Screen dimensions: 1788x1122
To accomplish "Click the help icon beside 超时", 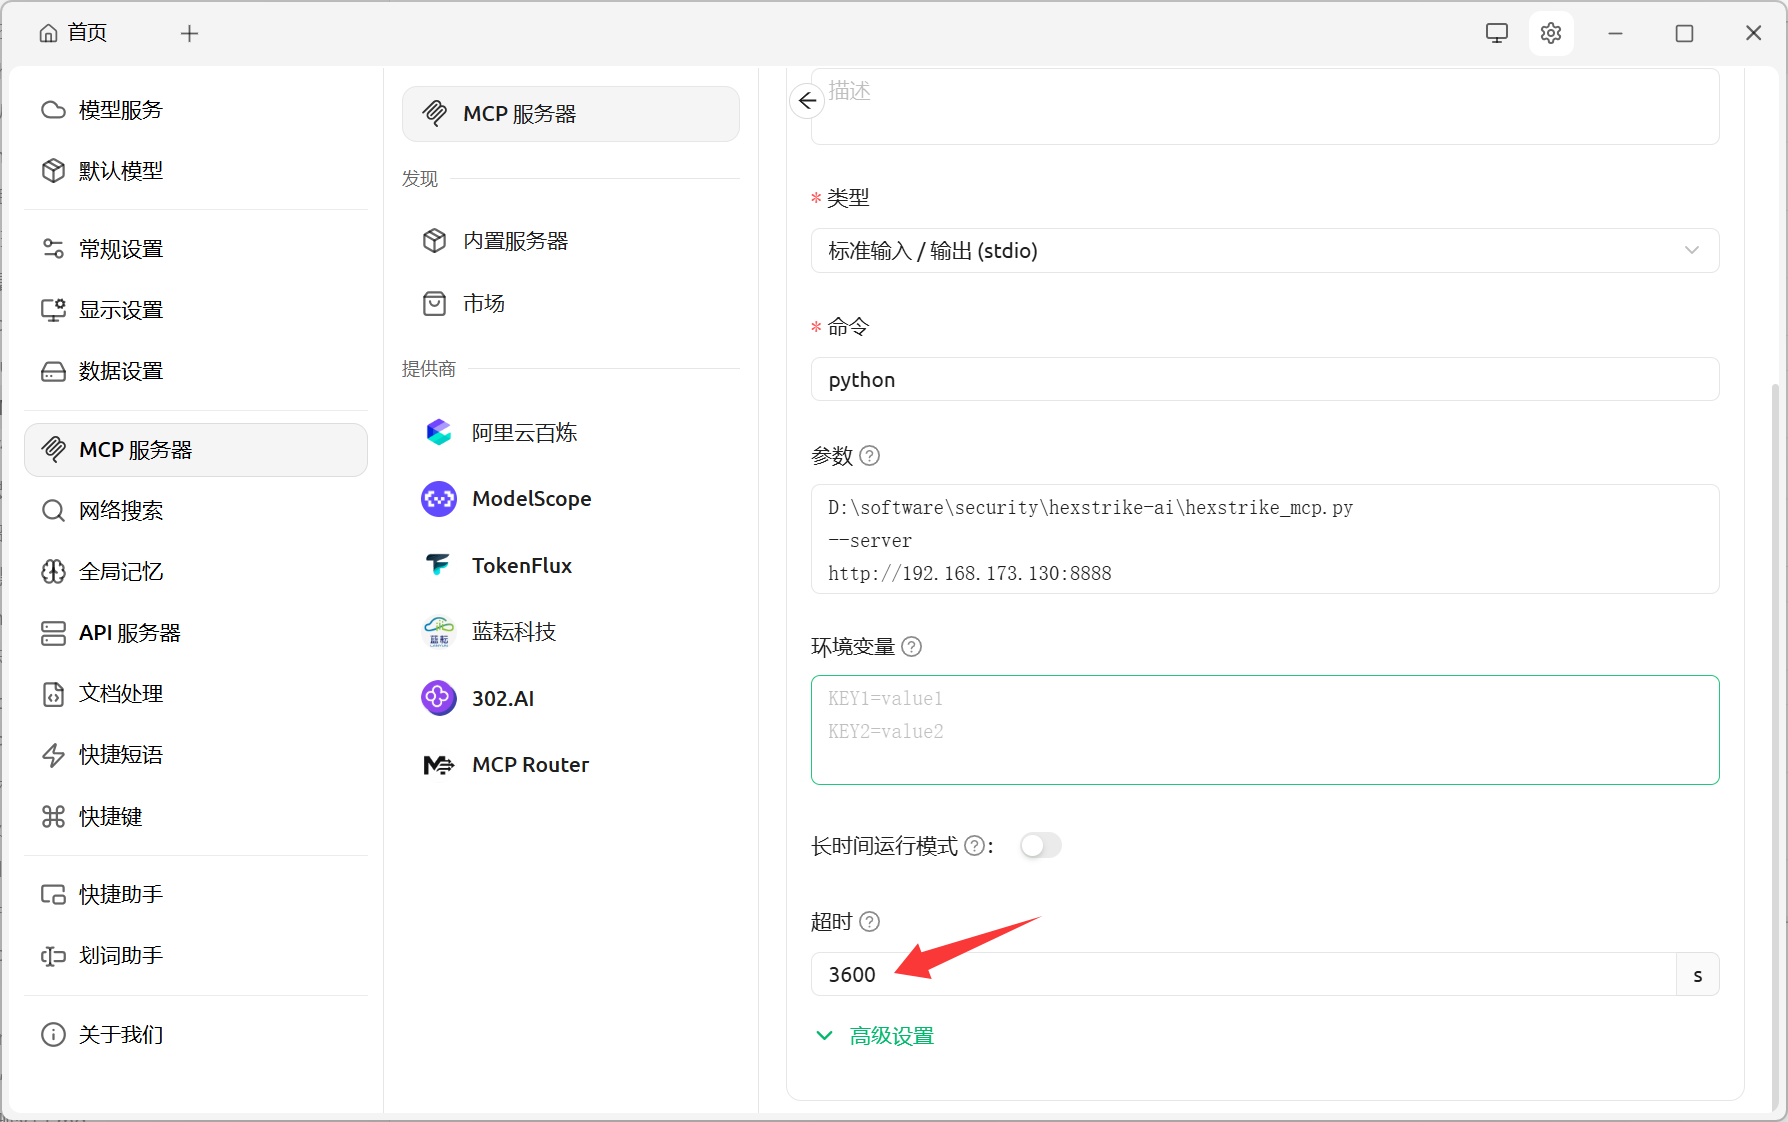I will 870,922.
